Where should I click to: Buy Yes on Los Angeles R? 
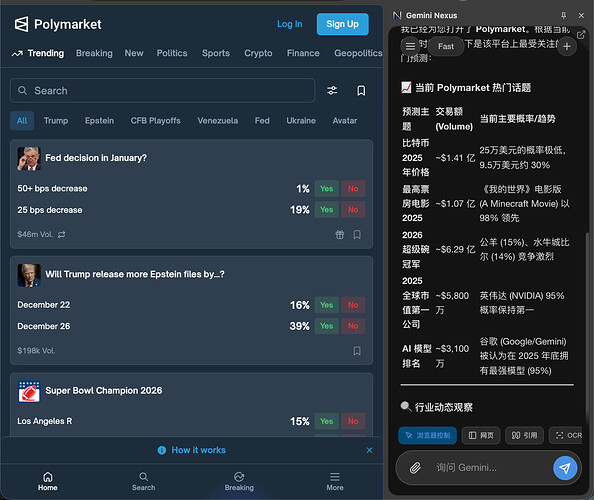click(x=327, y=421)
